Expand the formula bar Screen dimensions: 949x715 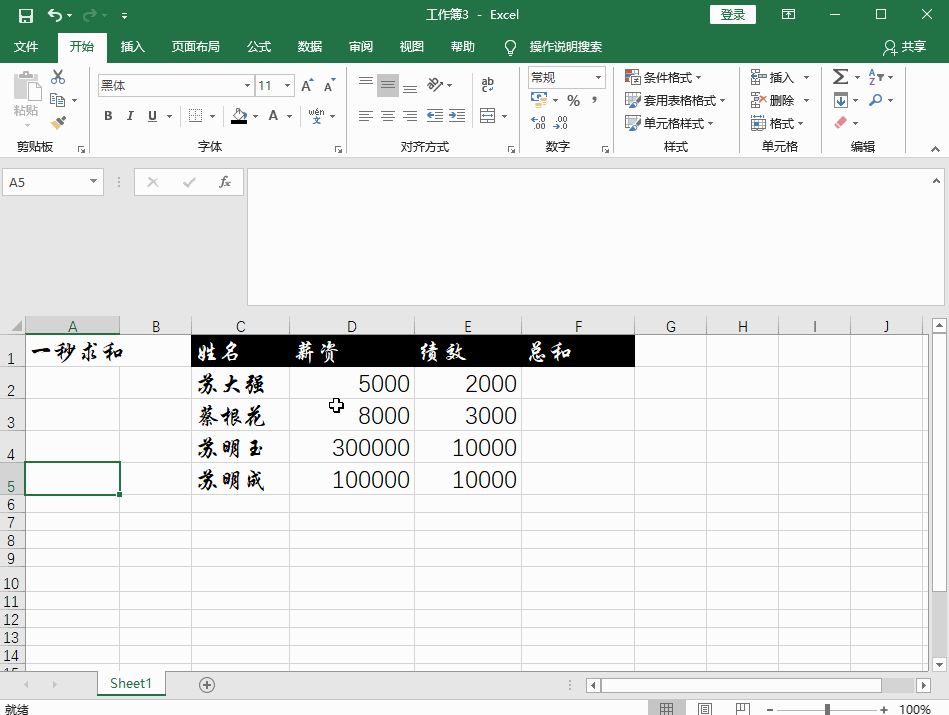pyautogui.click(x=936, y=180)
